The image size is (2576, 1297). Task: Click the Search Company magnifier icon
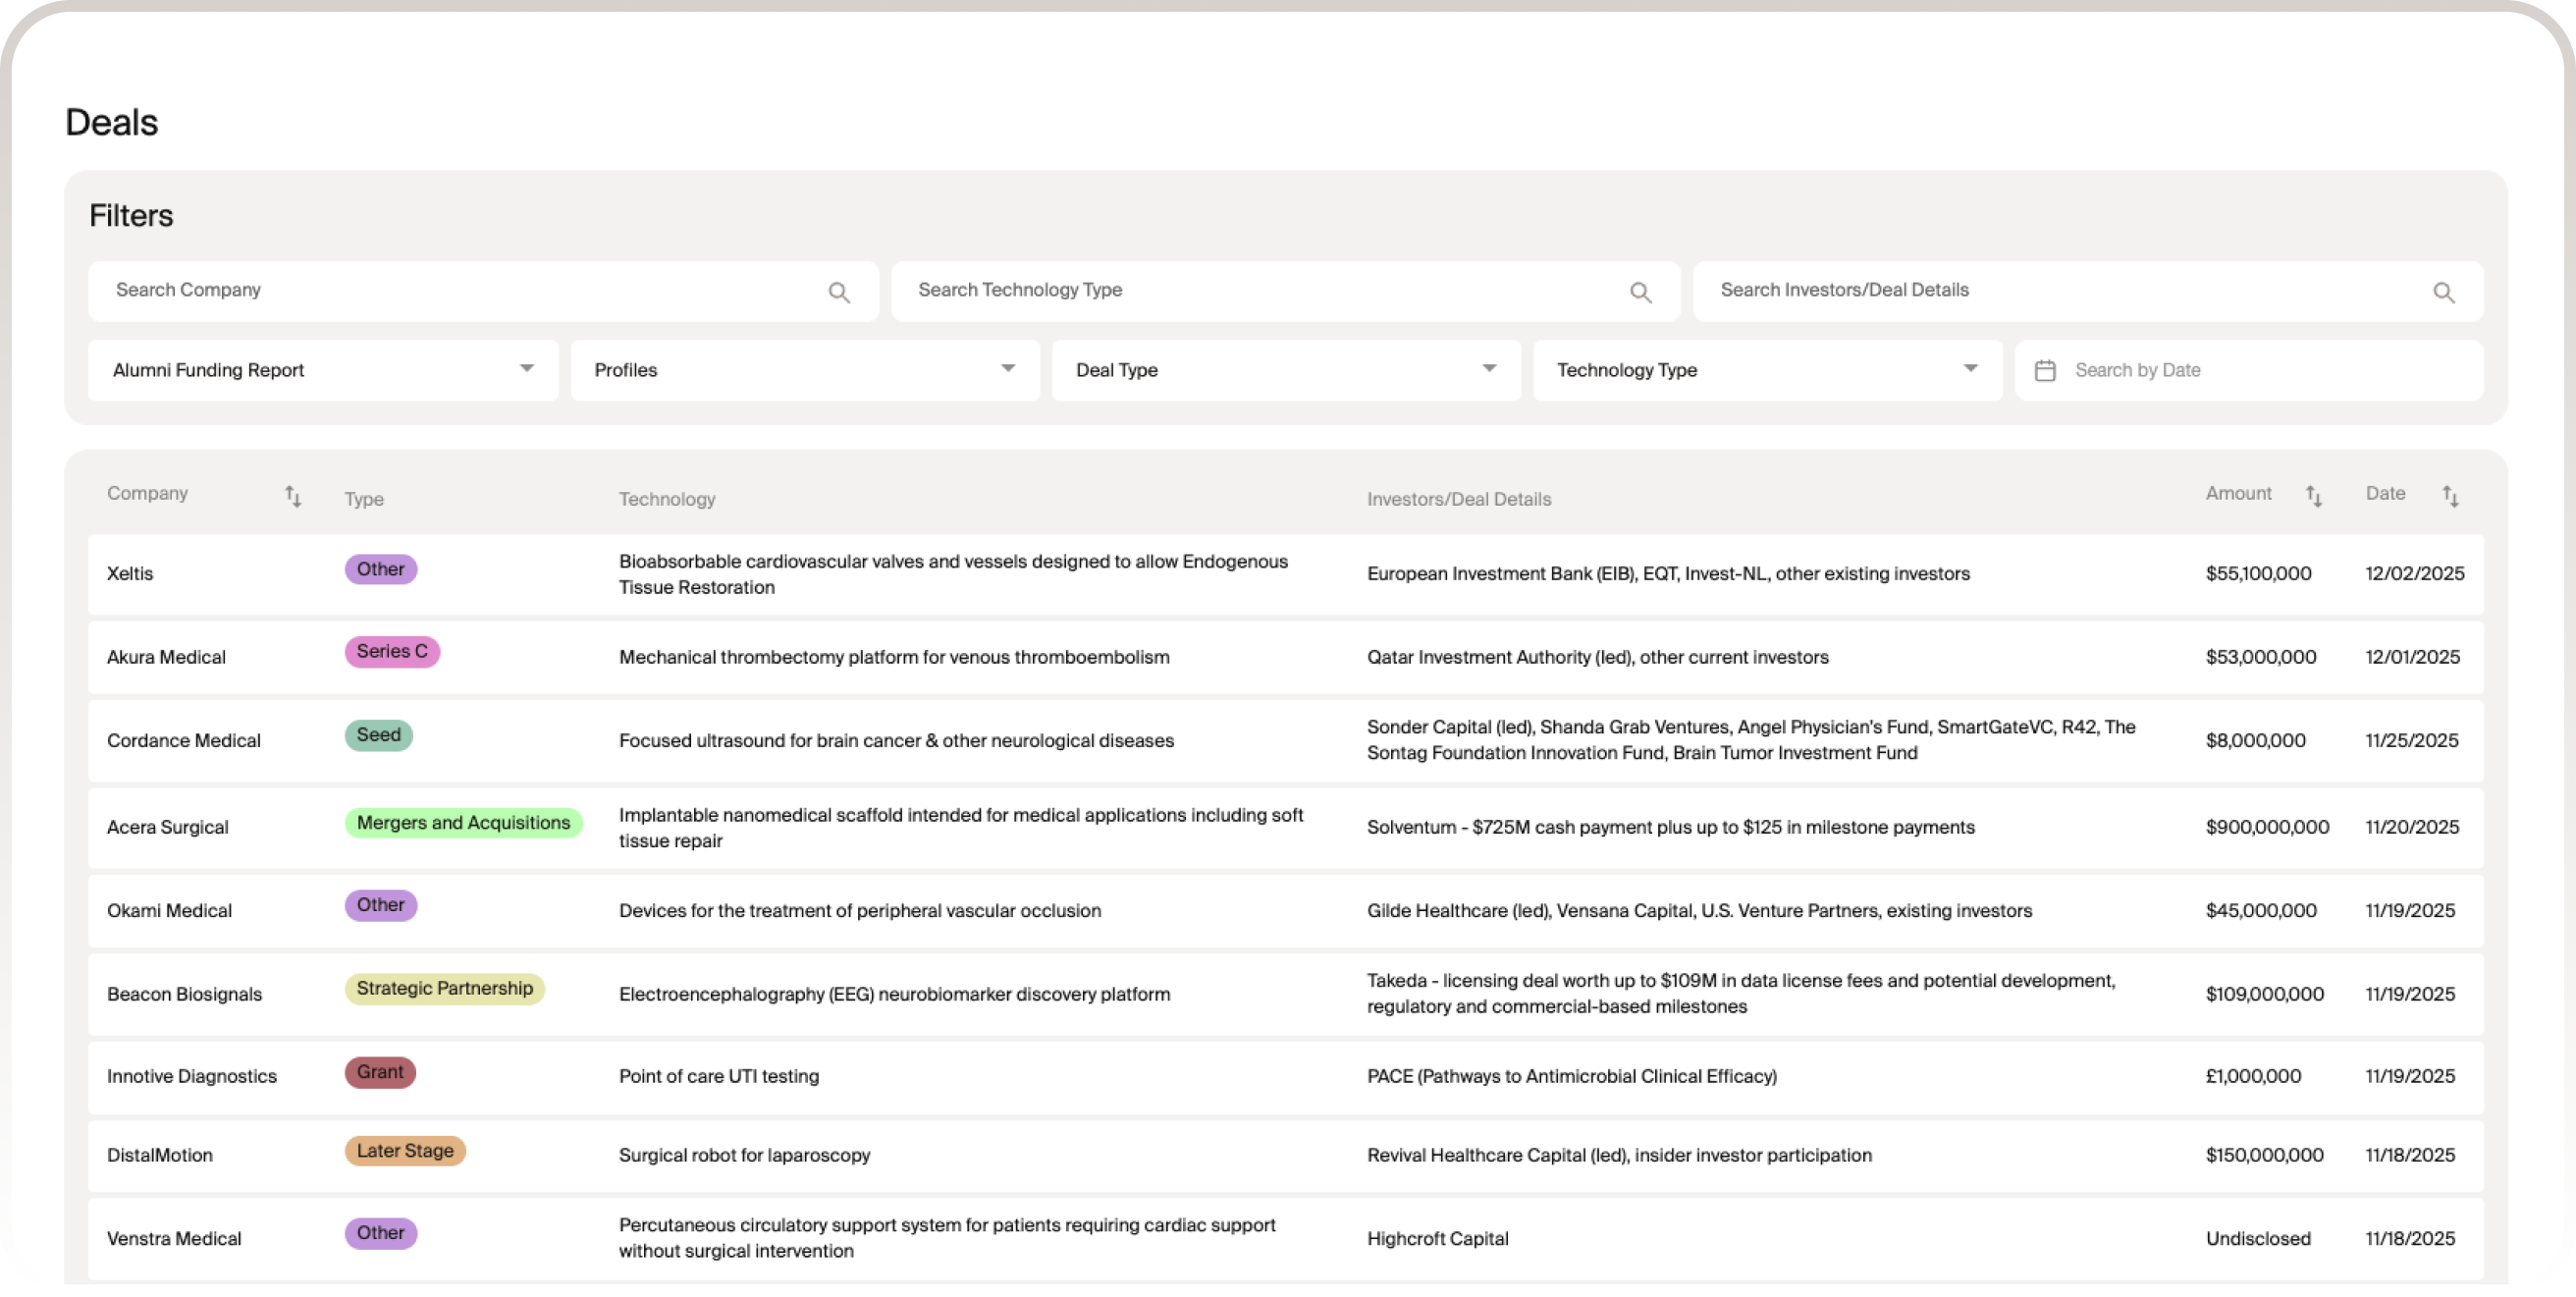point(839,292)
